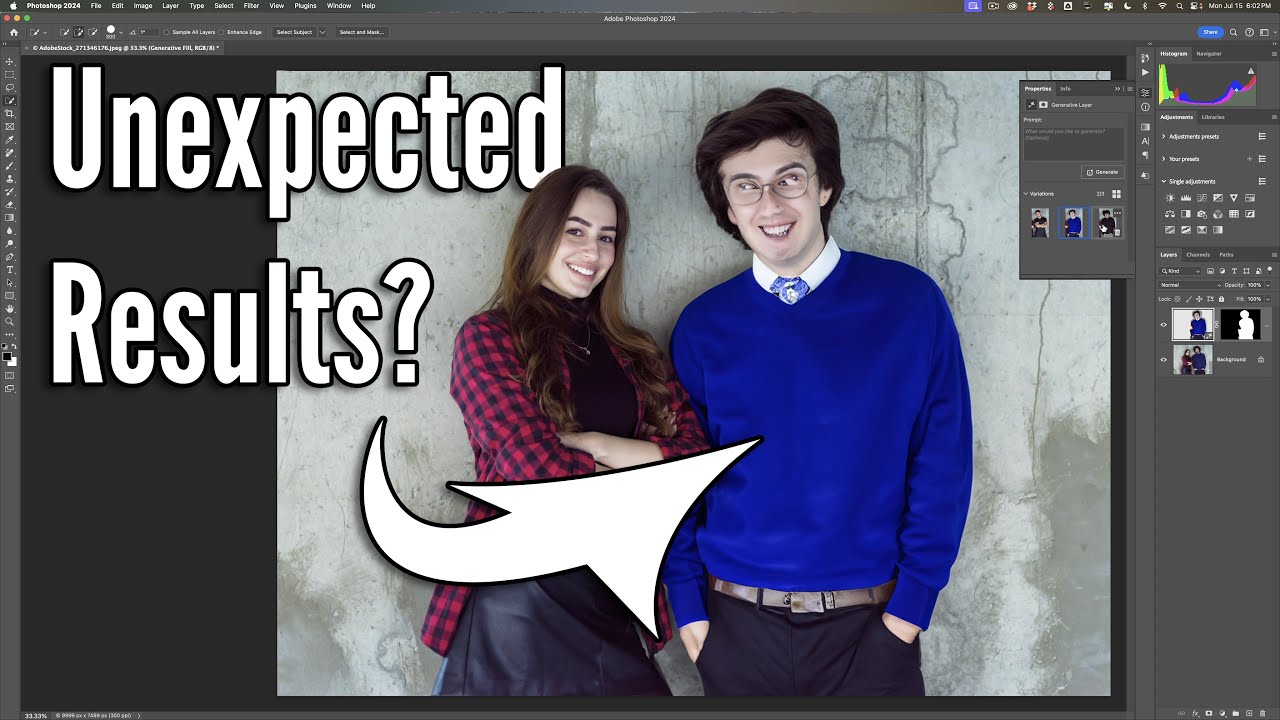Select the Horizontal Type tool
1280x720 pixels.
(10, 270)
